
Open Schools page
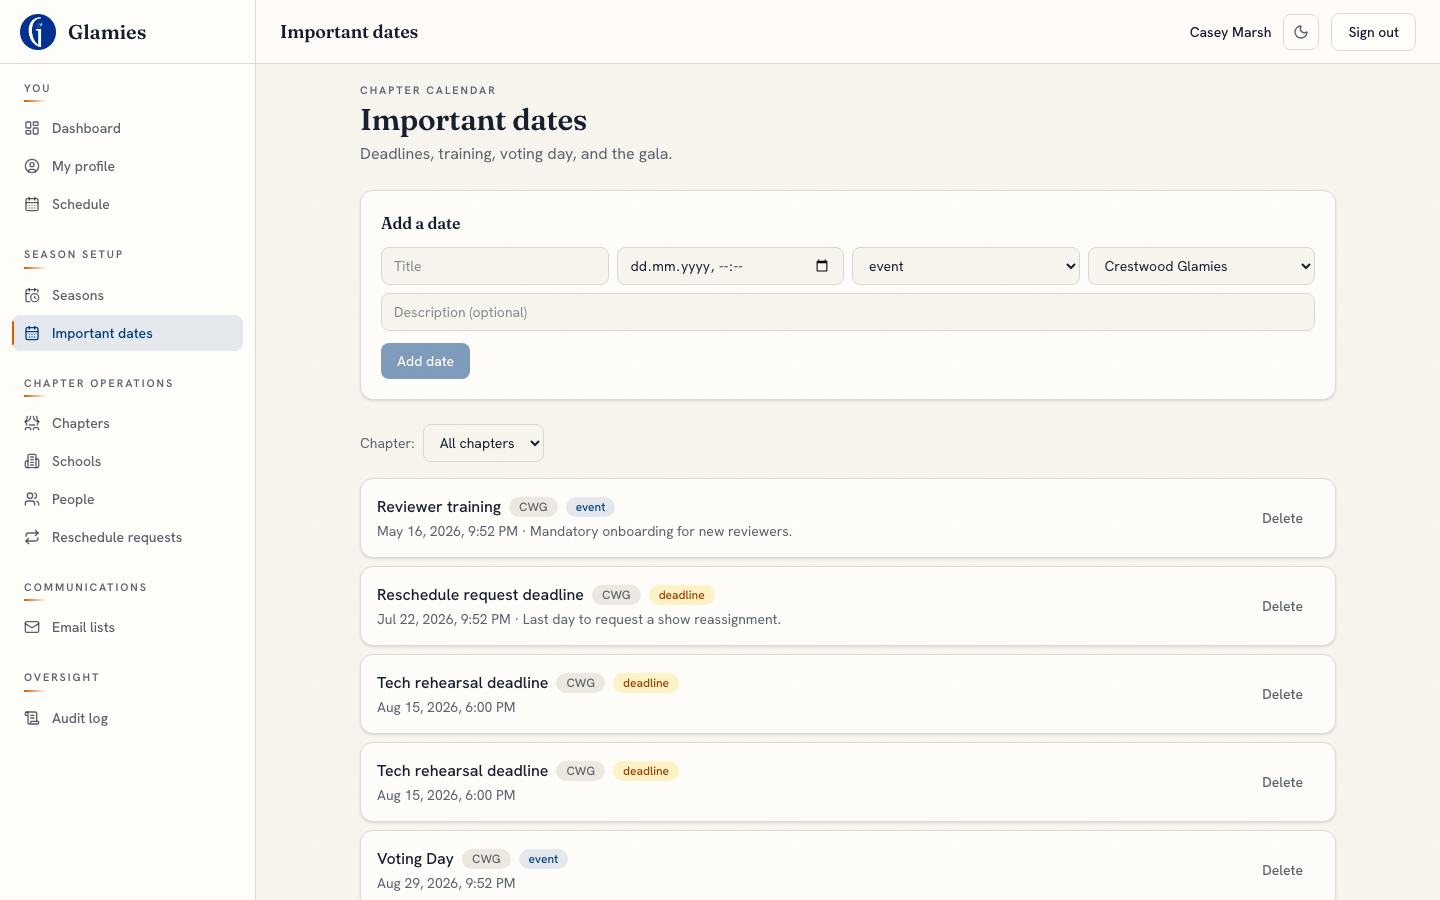point(127,461)
